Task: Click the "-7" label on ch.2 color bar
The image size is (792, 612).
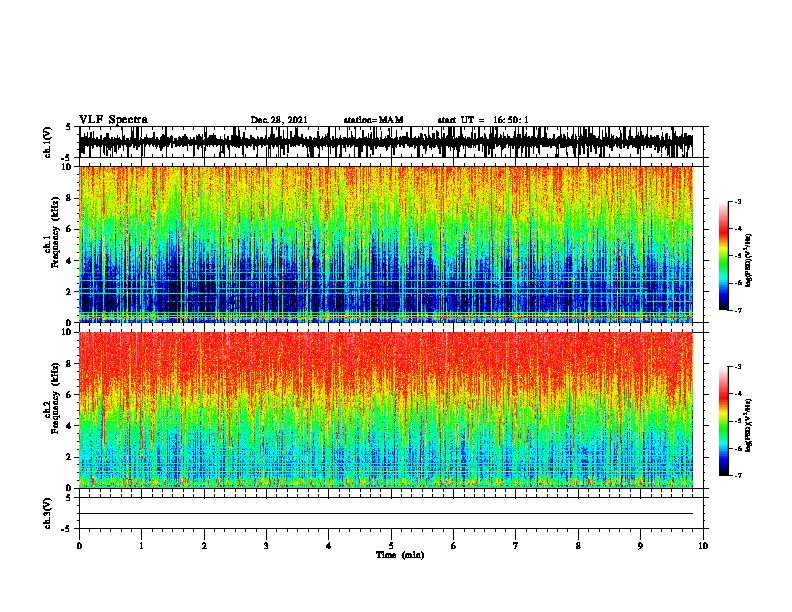Action: tap(737, 475)
